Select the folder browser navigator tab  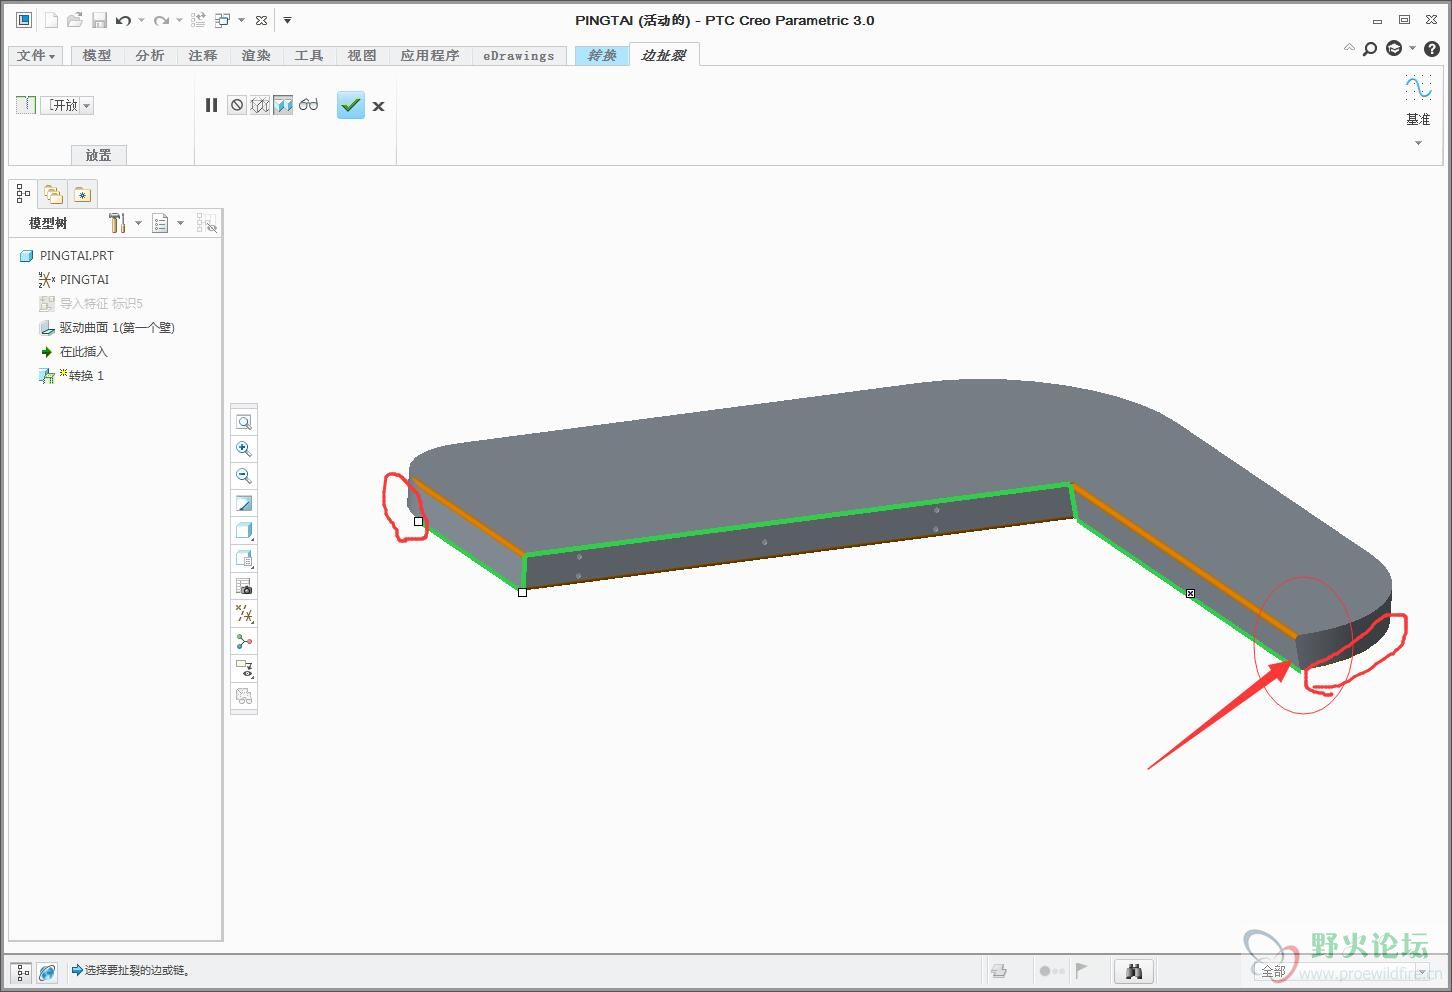53,194
